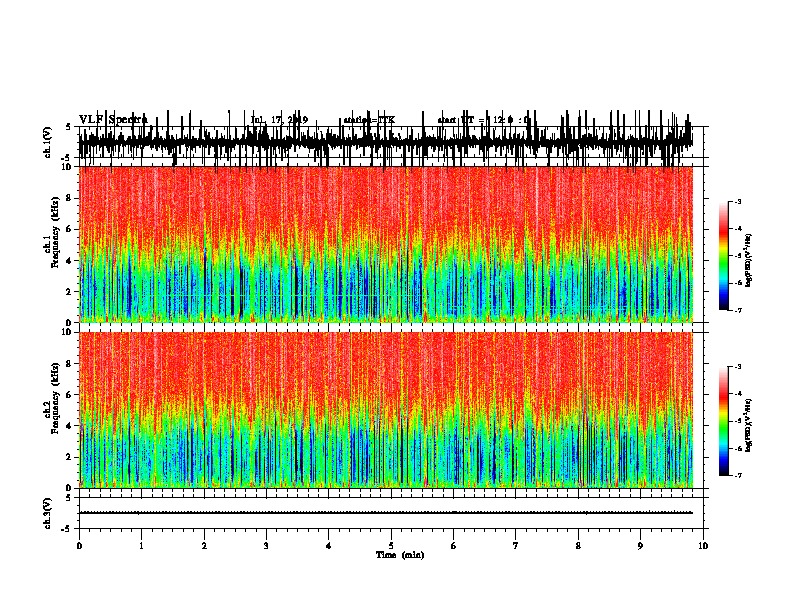This screenshot has height=612, width=792.
Task: Click the time-axis tick label '9'
Action: (640, 546)
